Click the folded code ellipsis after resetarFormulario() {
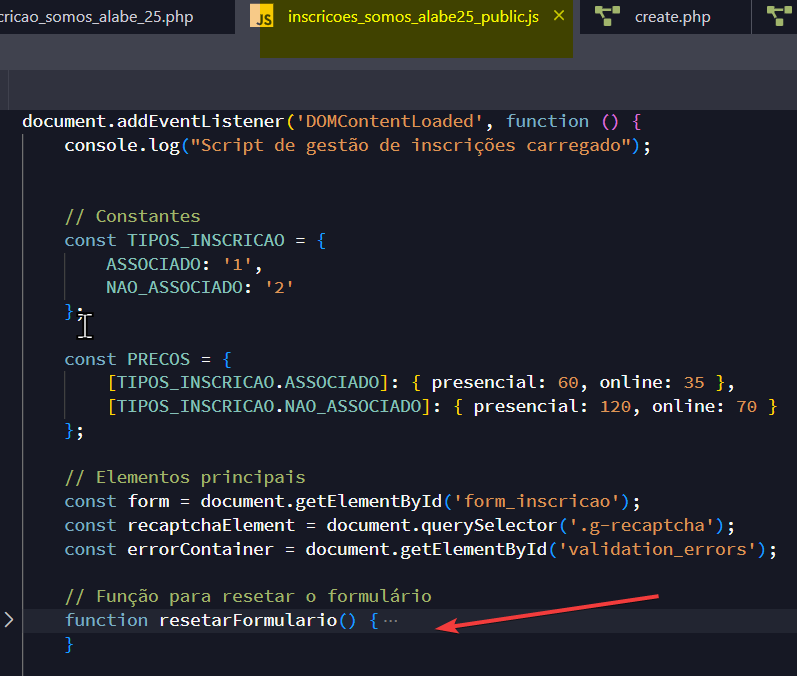Image resolution: width=797 pixels, height=676 pixels. (390, 621)
